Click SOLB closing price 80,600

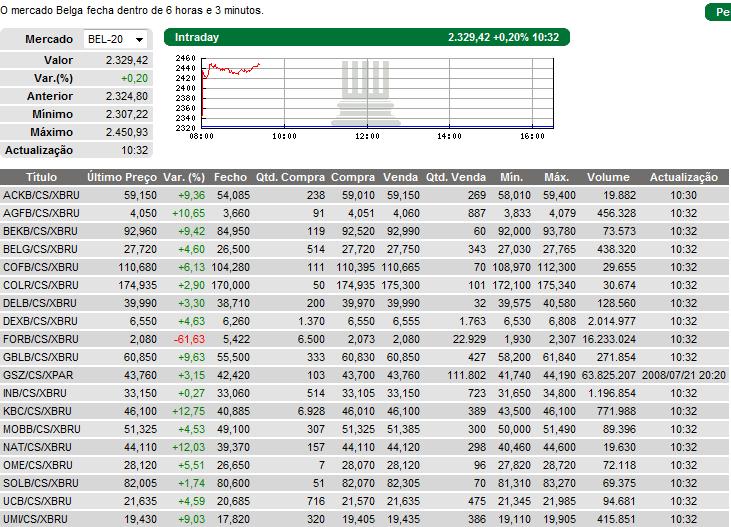click(233, 483)
